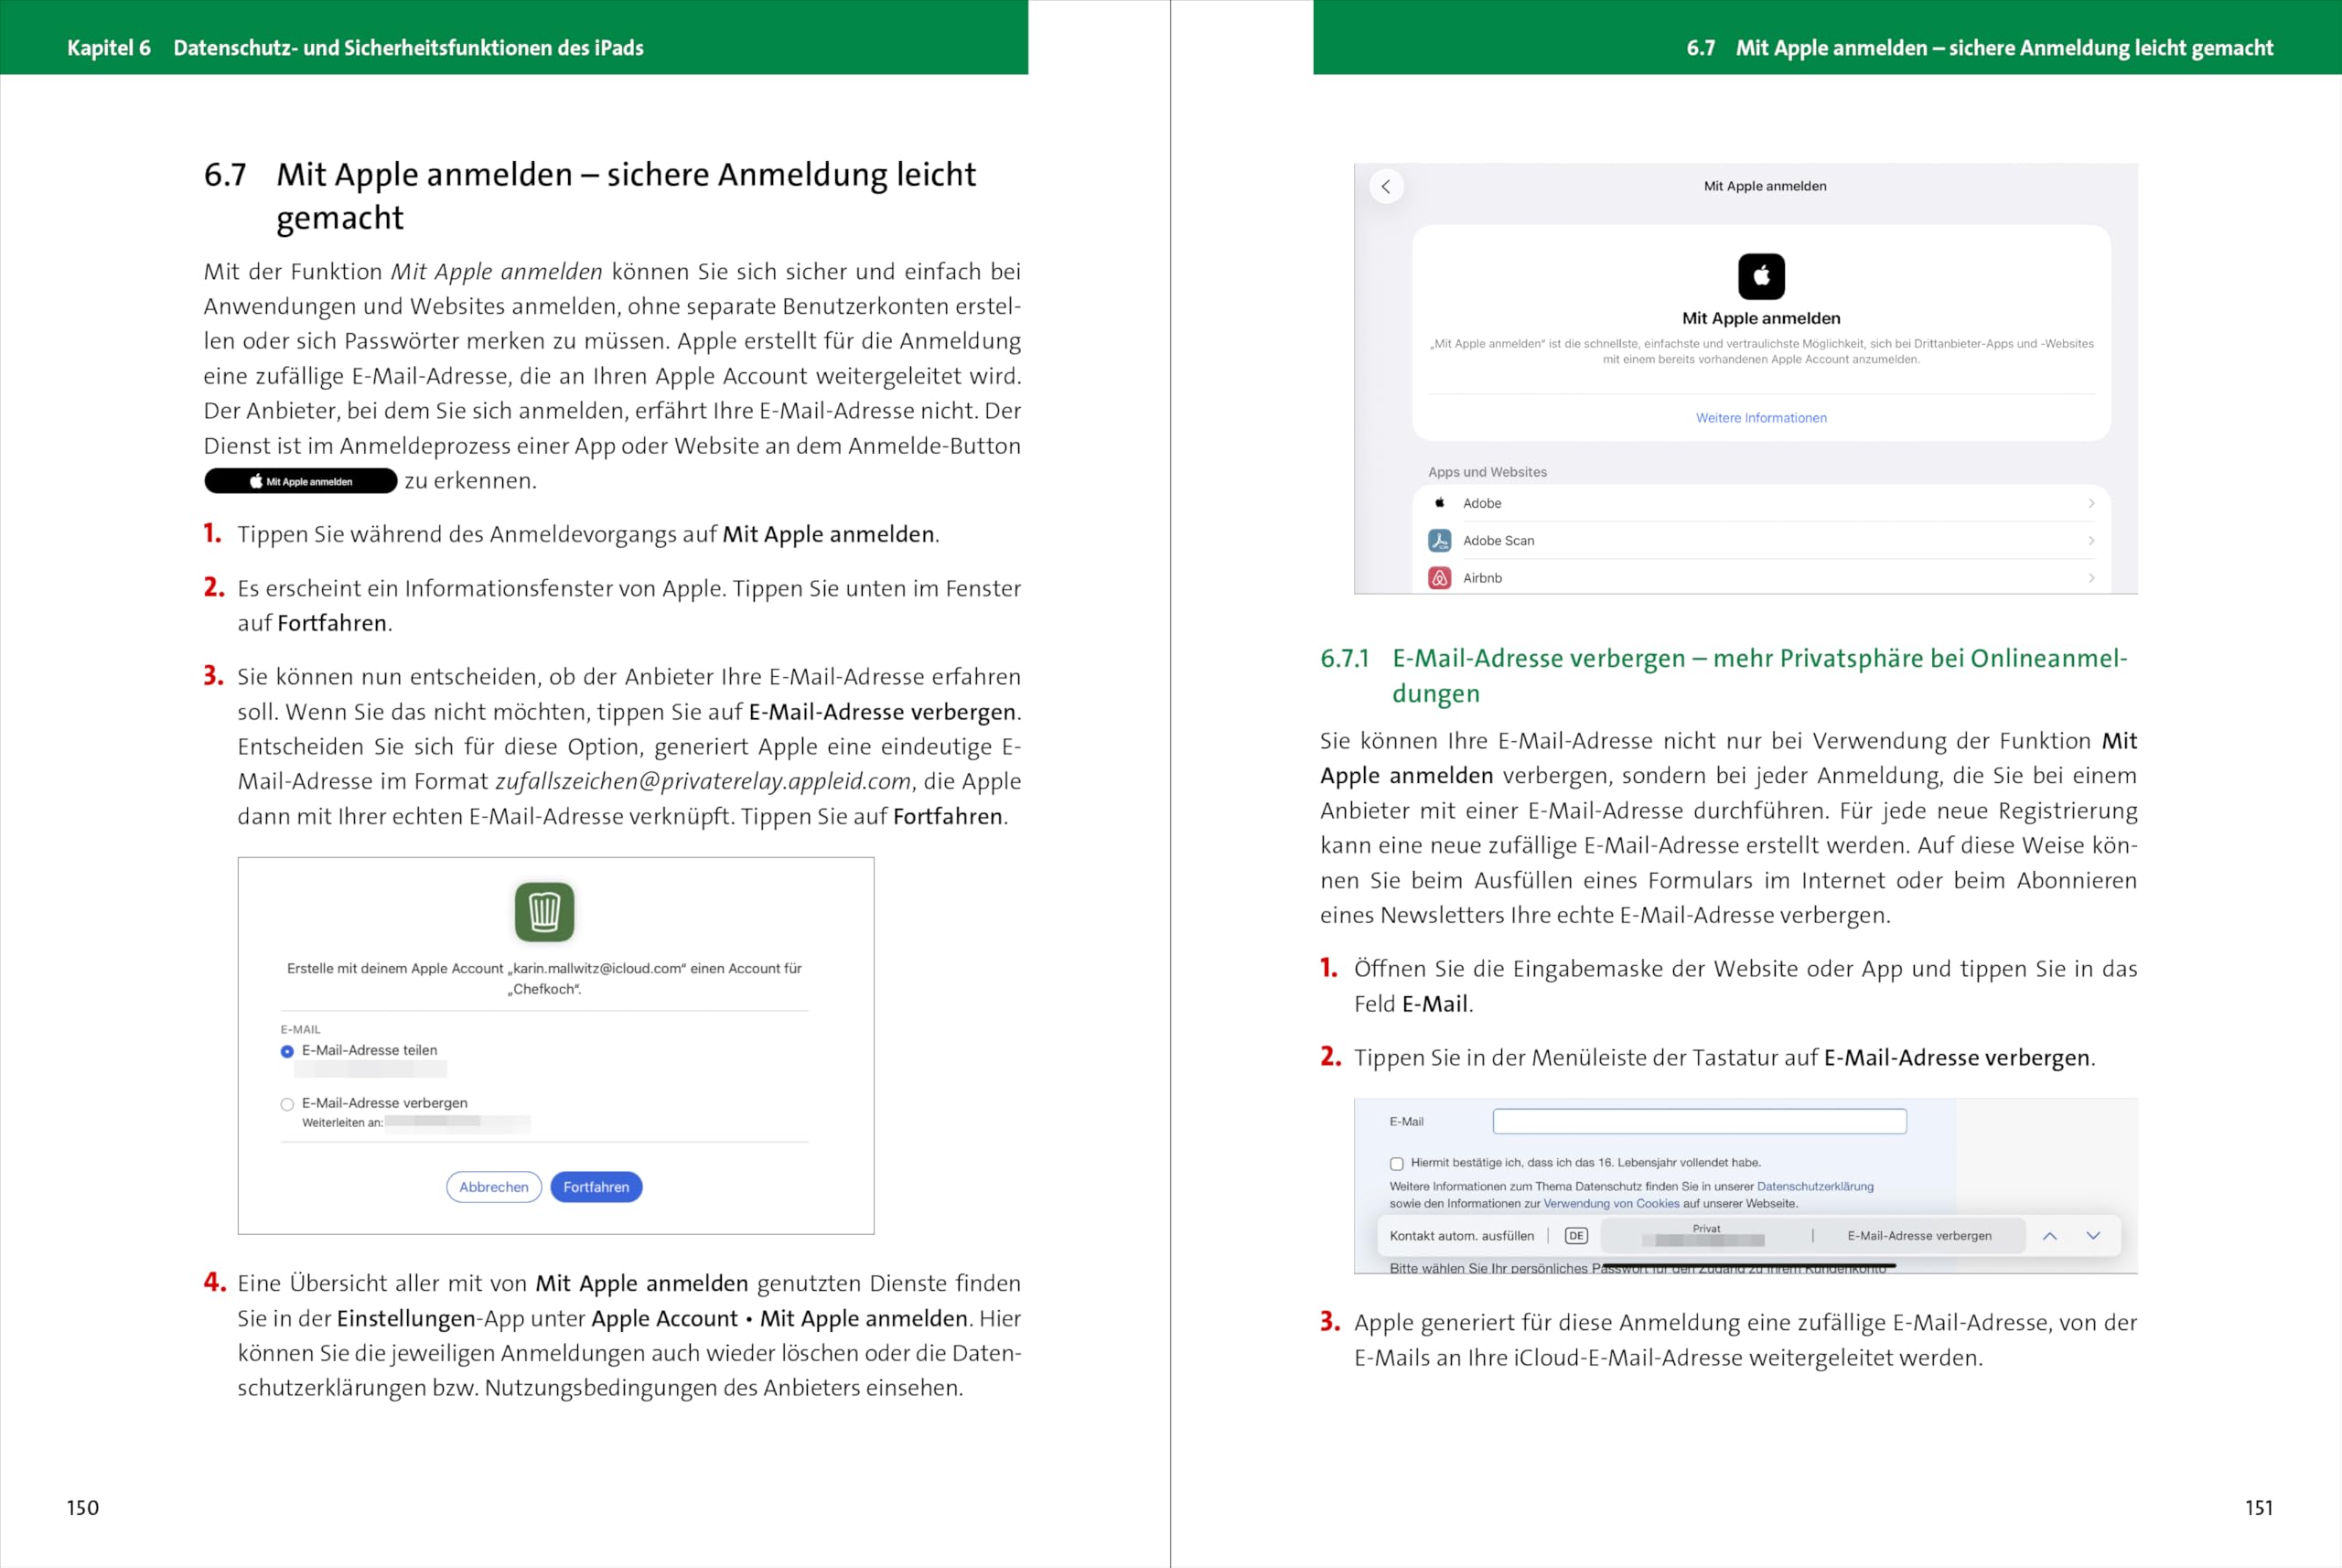Check the 16. Lebensjahr confirmation checkbox
Viewport: 2342px width, 1568px height.
pos(1396,1163)
